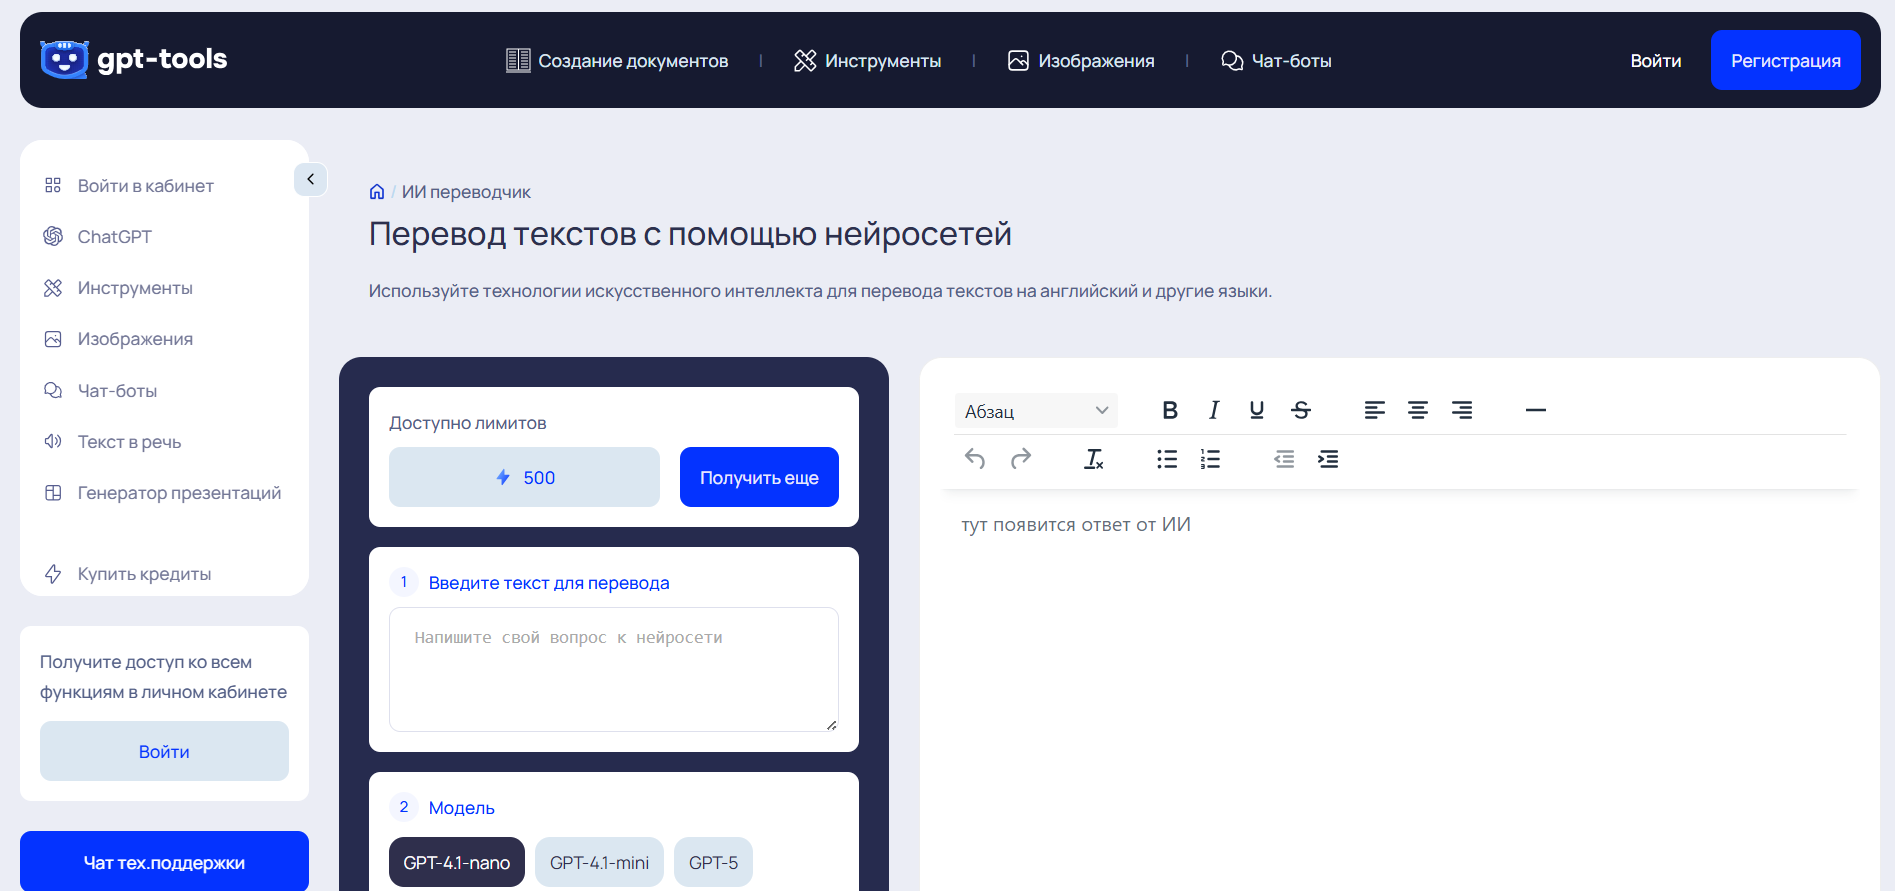Screen dimensions: 1895x891
Task: Open Инструменты in the top navigation
Action: pos(867,61)
